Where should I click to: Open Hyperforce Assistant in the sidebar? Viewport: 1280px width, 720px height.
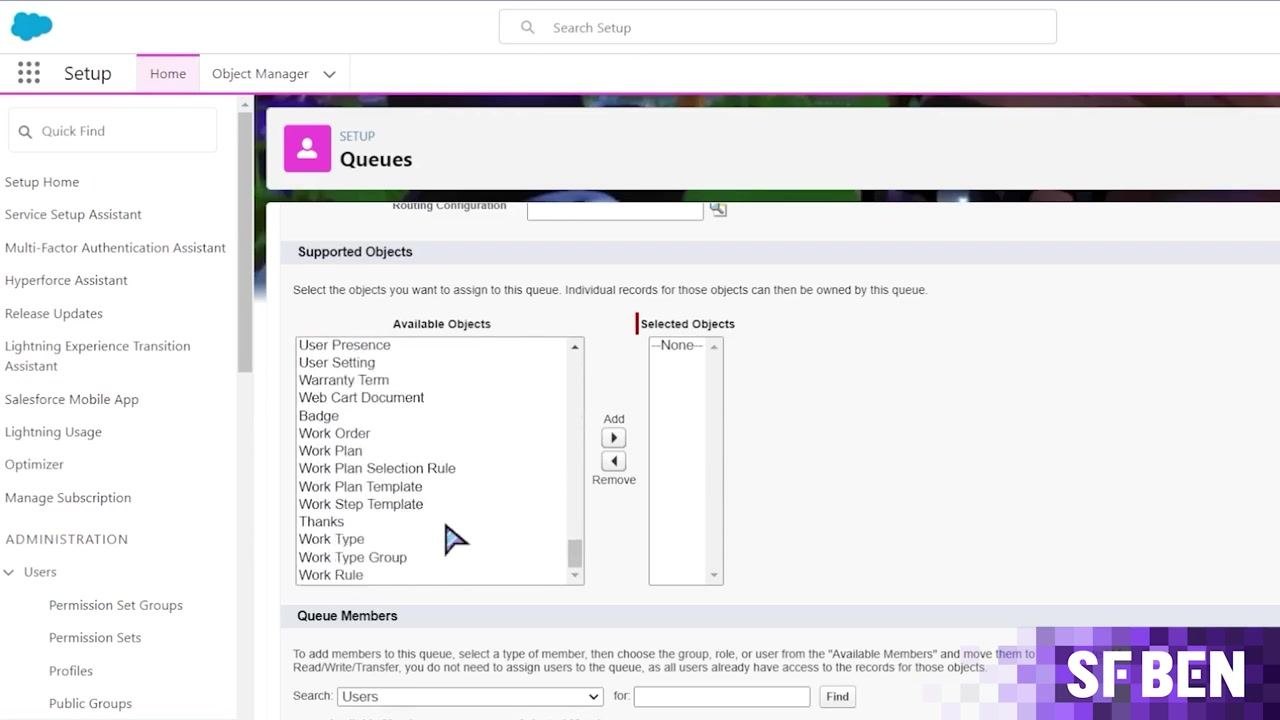66,280
